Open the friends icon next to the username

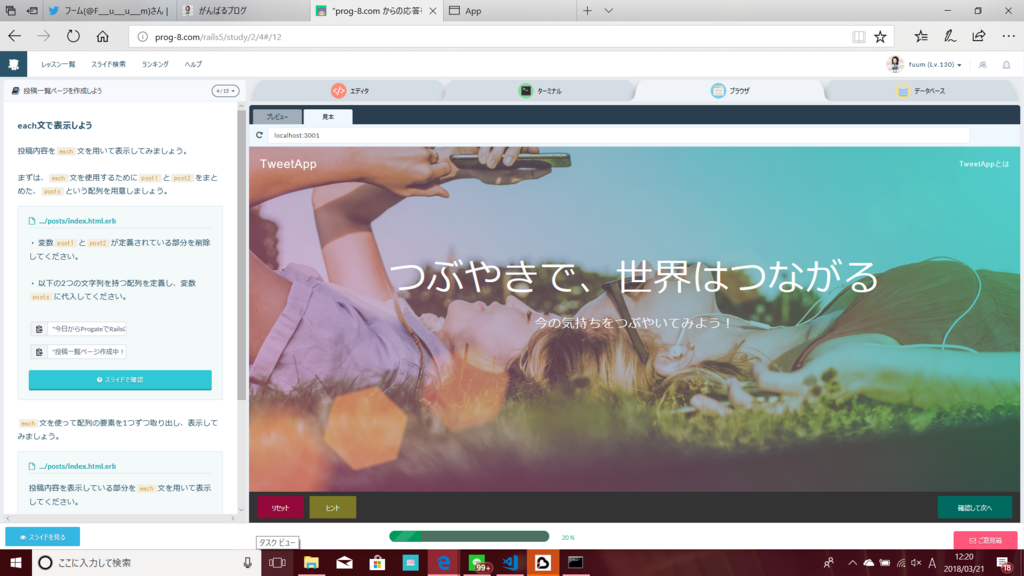tap(983, 65)
